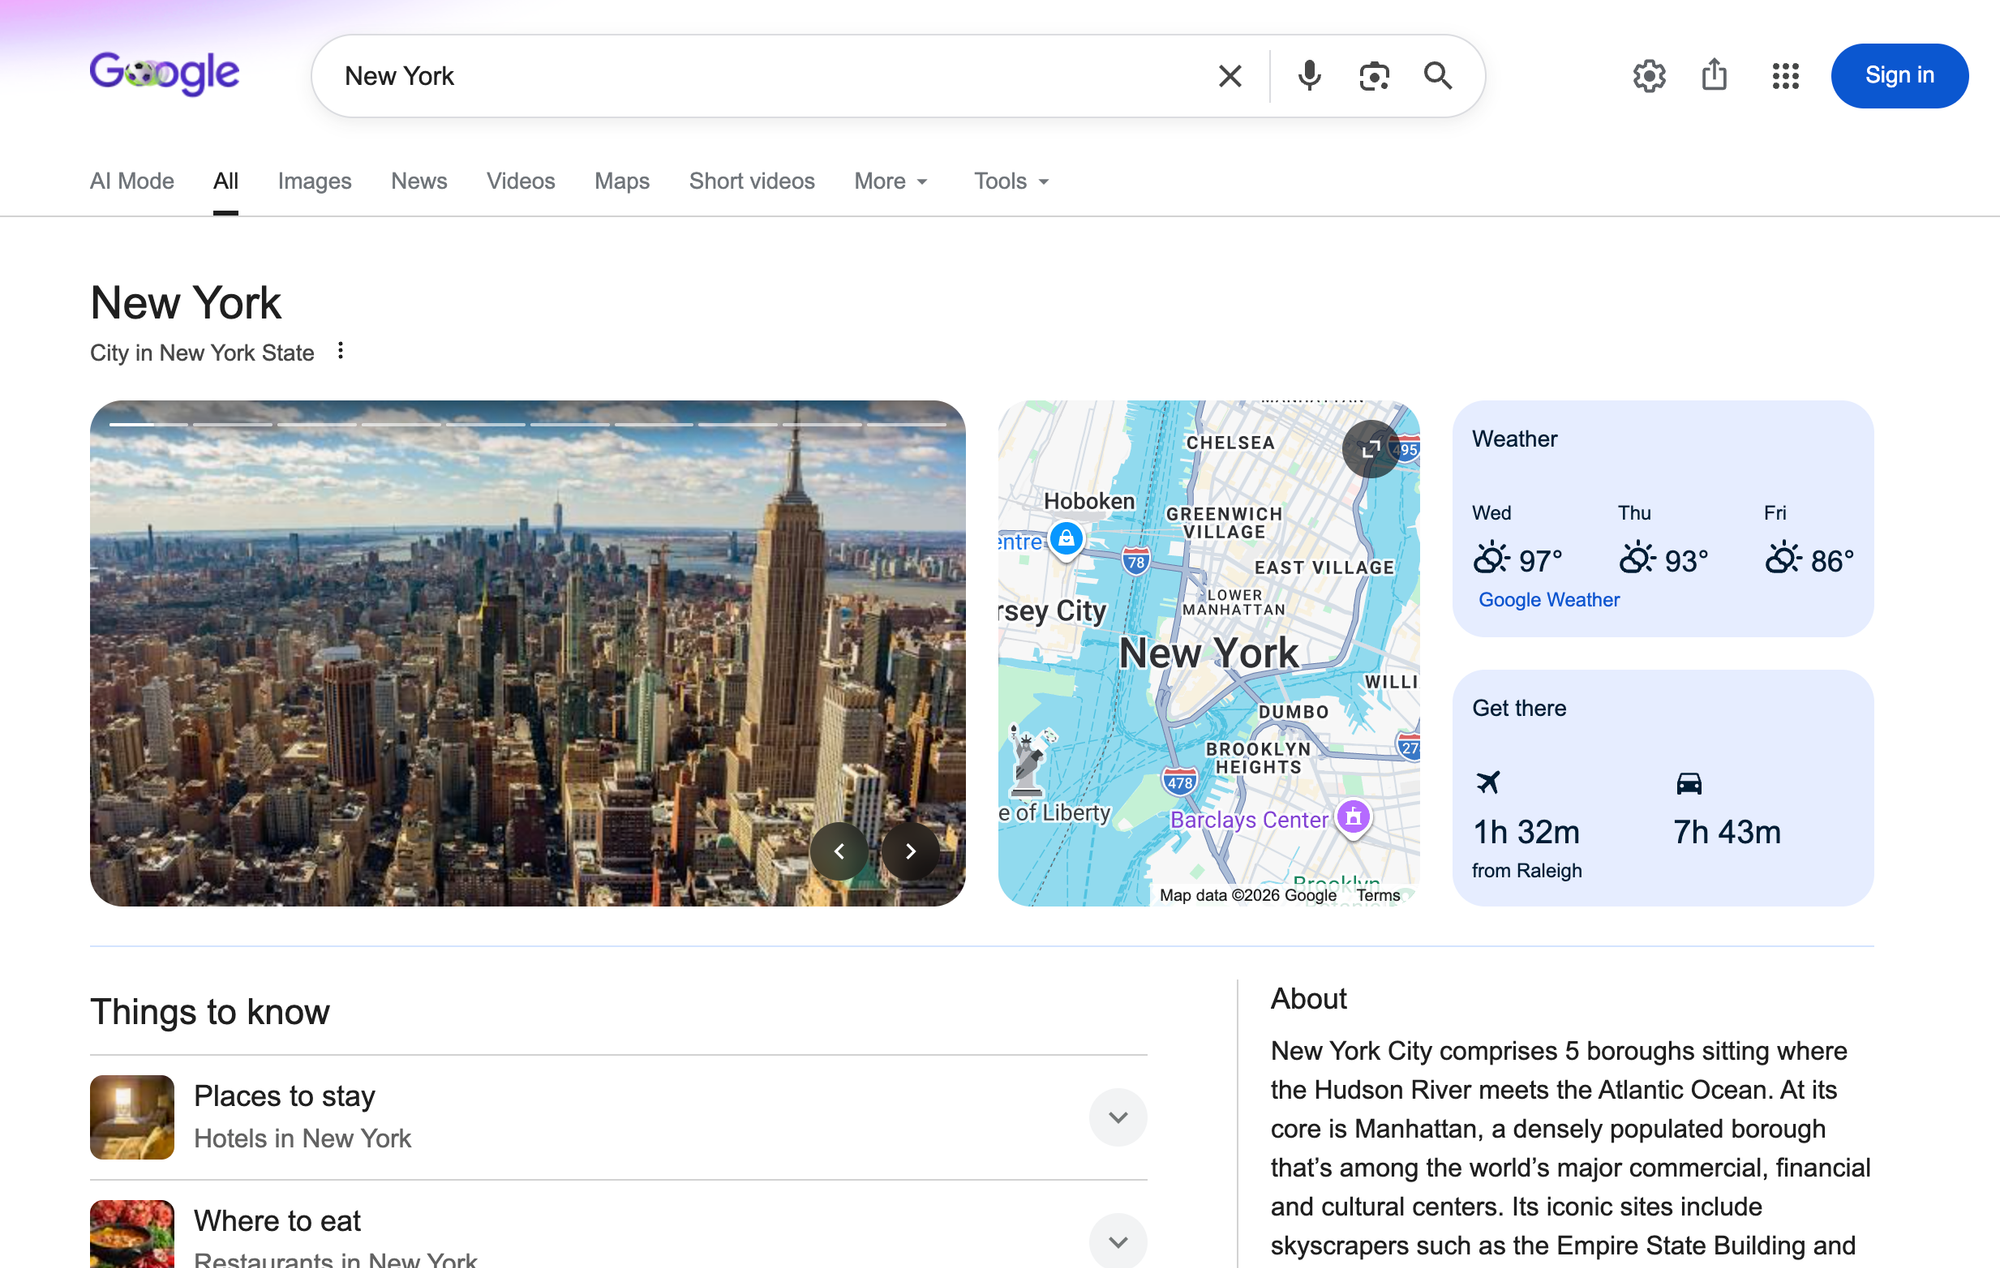The width and height of the screenshot is (2000, 1268).
Task: Click the Statue of Liberty map icon
Action: pos(1028,761)
